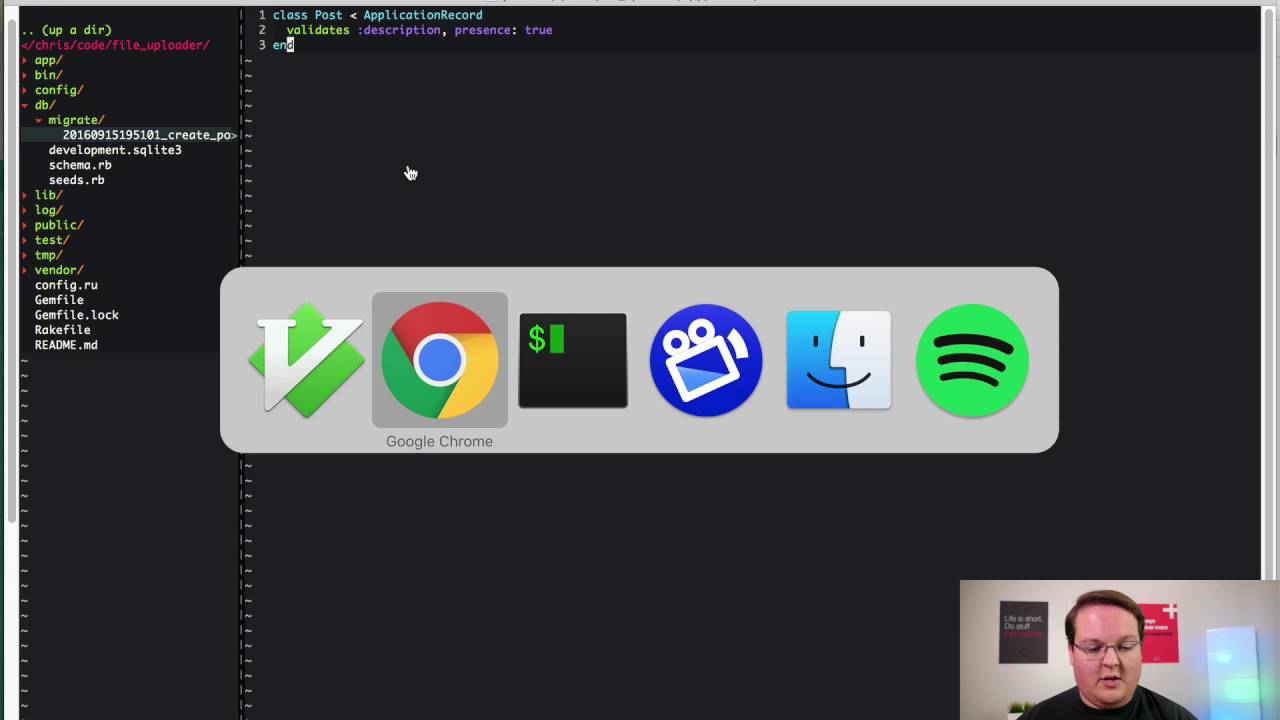Click the left sidebar vertical scrollbar
This screenshot has height=720, width=1280.
(x=12, y=270)
